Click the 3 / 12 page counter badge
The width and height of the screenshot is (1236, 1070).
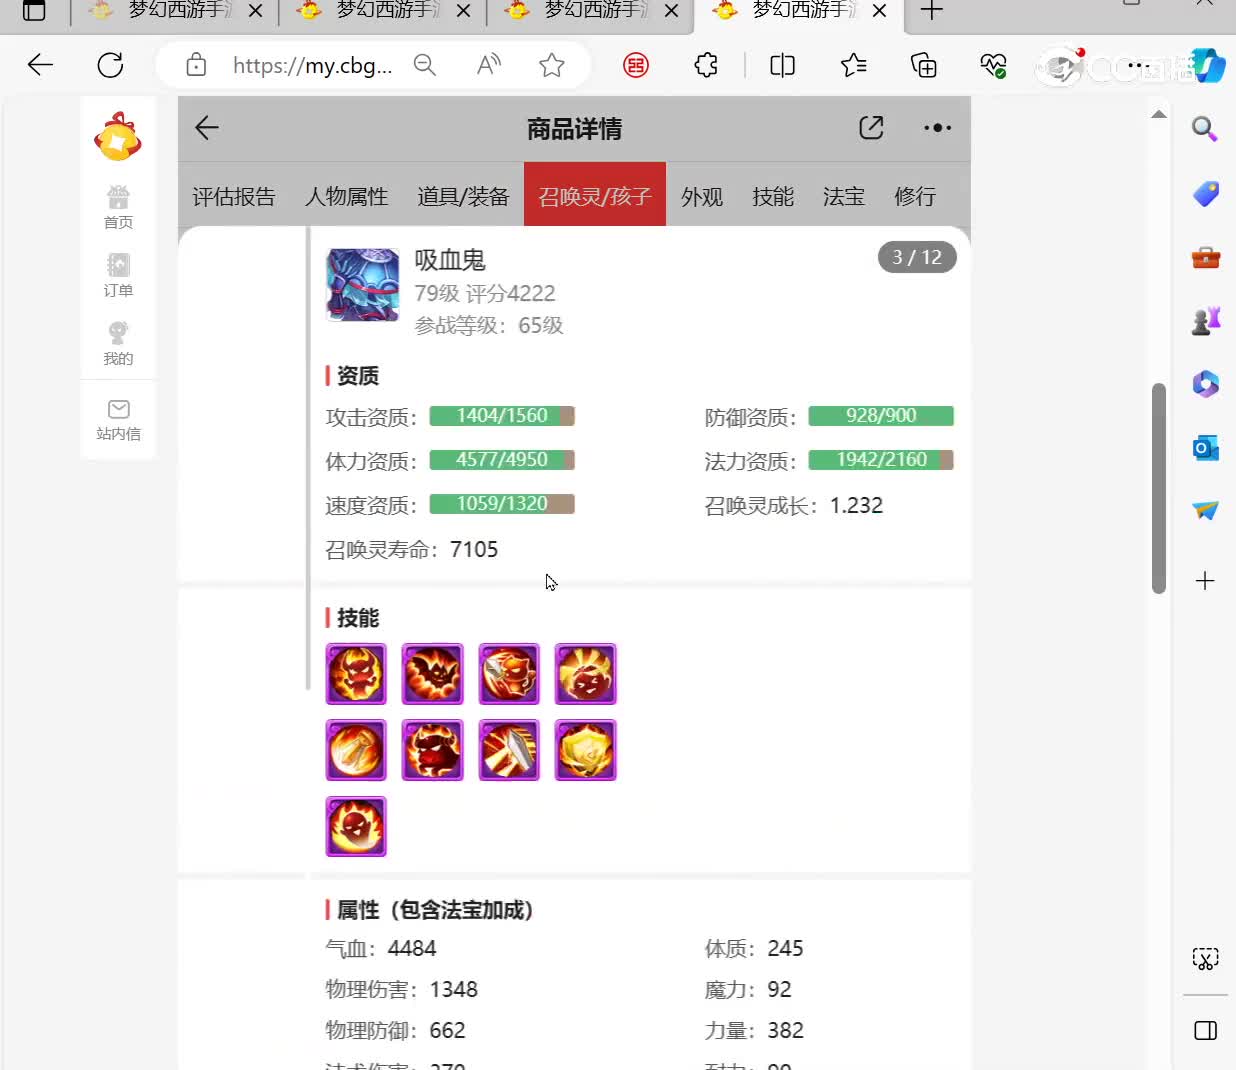point(917,257)
